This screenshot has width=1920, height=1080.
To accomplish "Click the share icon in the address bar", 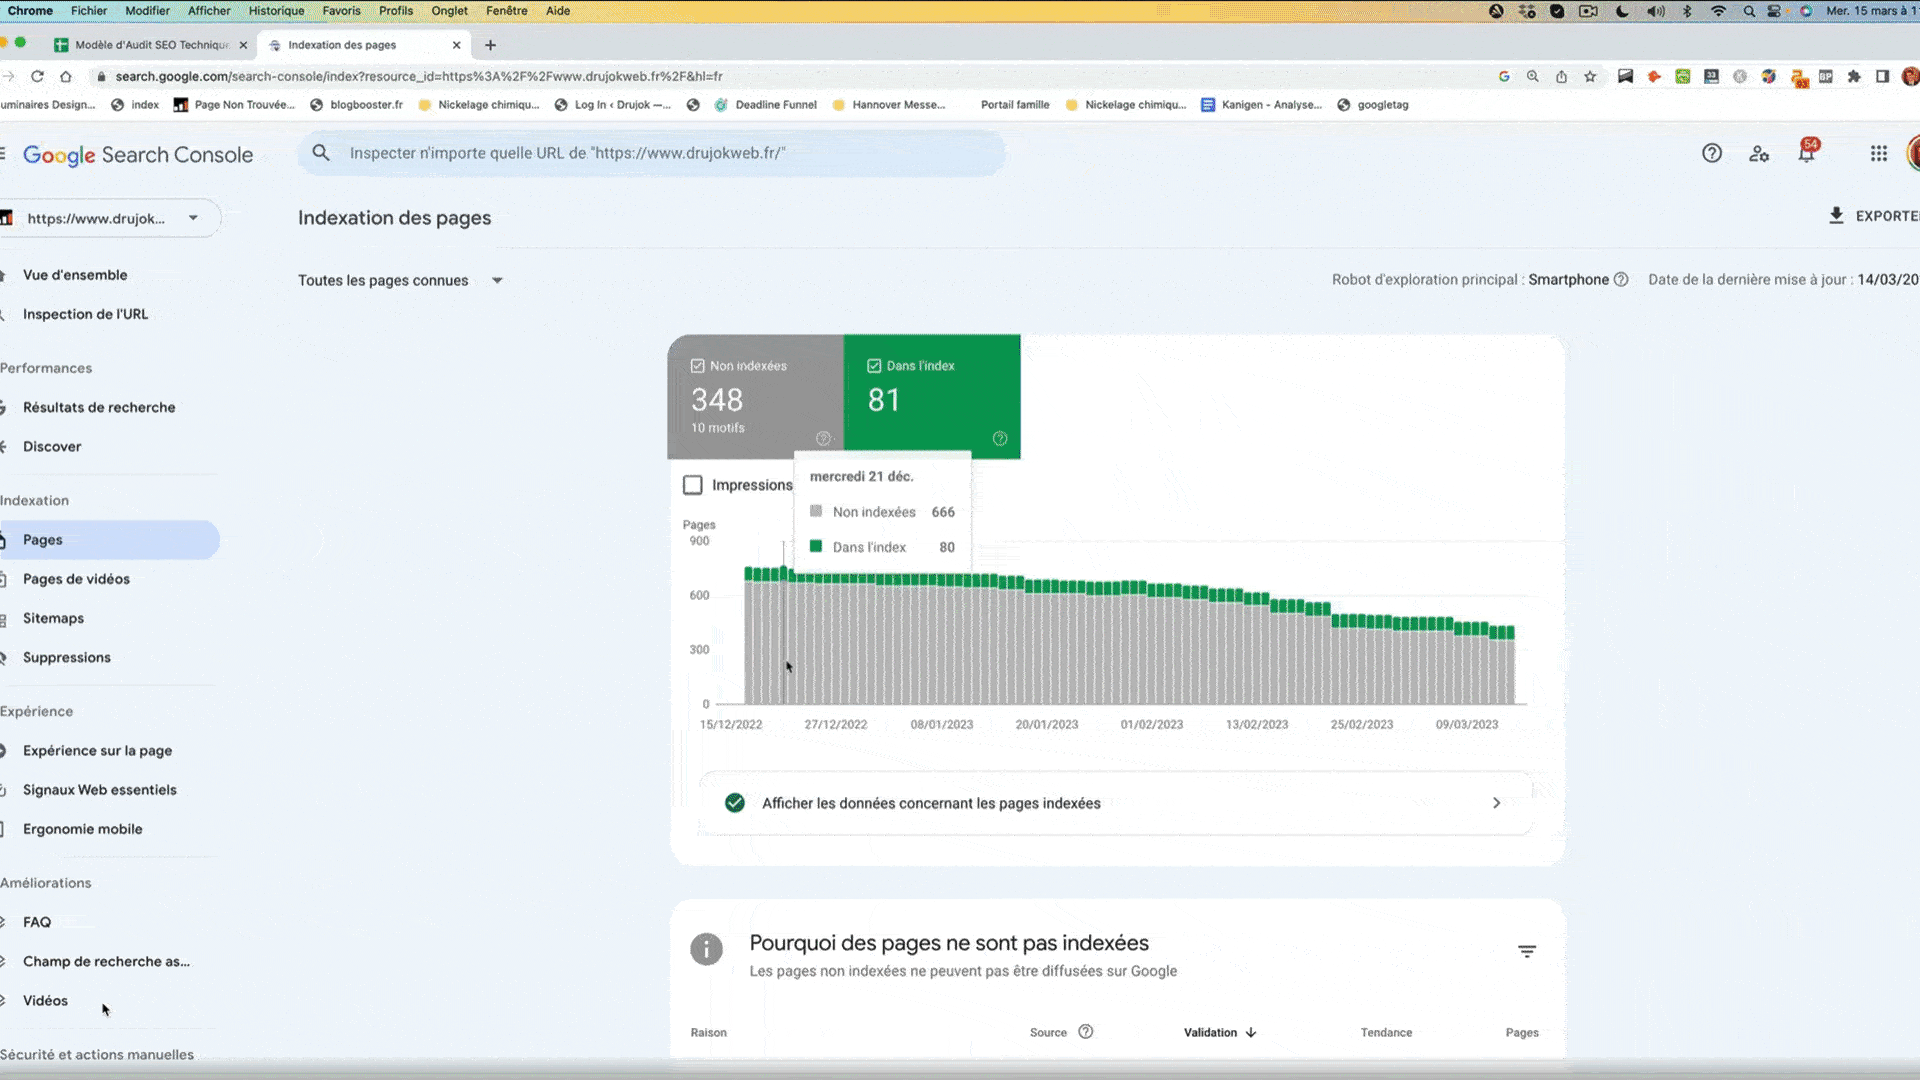I will (x=1561, y=76).
